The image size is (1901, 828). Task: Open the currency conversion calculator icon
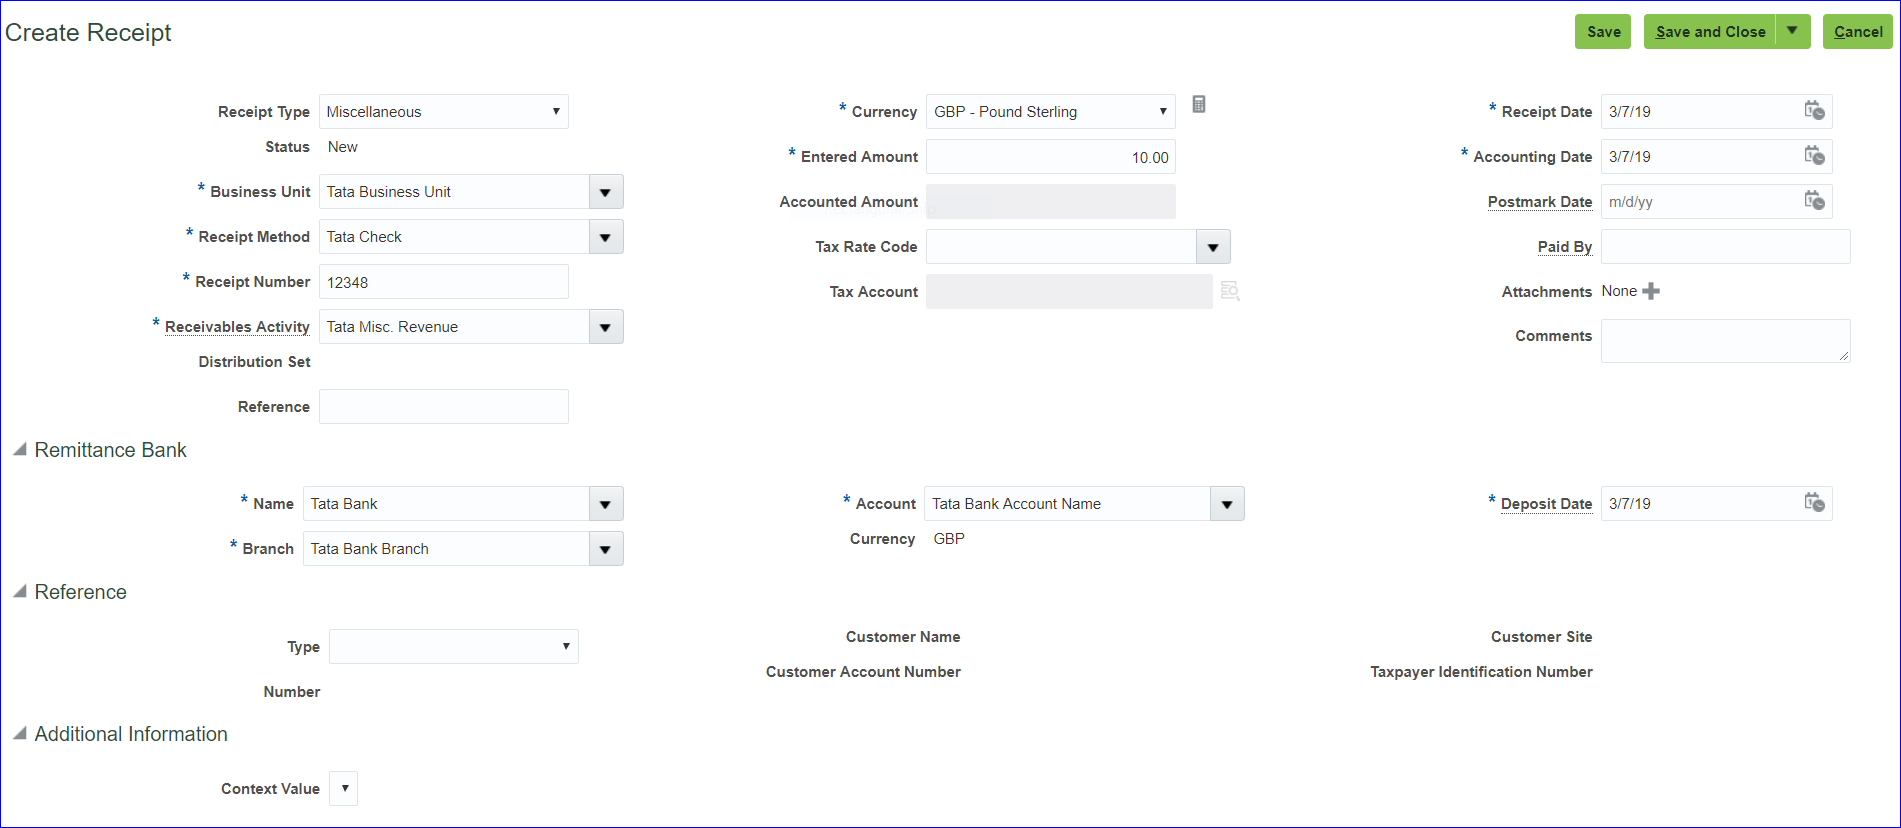tap(1199, 104)
